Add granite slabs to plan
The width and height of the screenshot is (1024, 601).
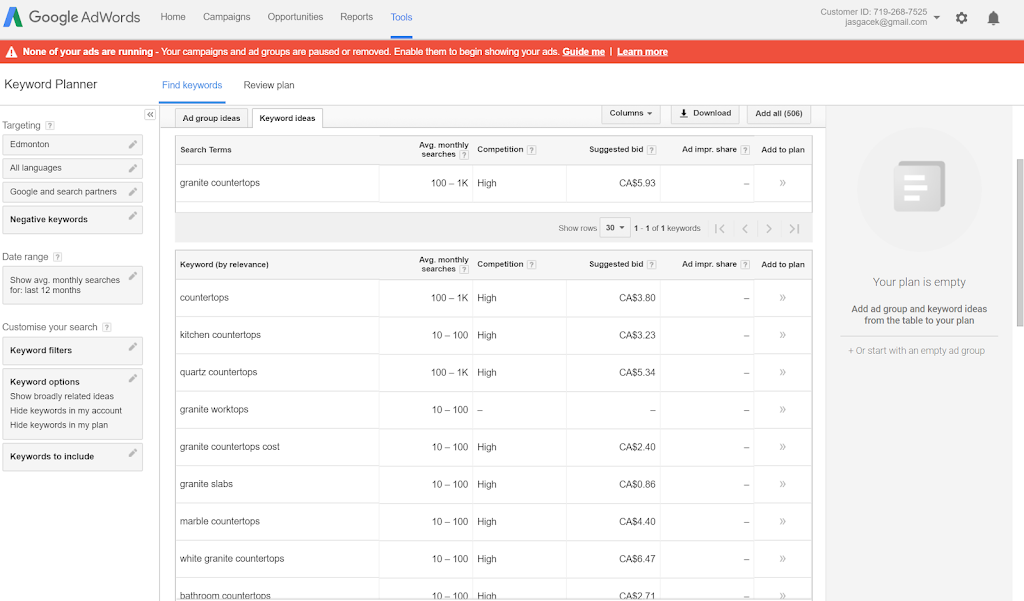782,484
